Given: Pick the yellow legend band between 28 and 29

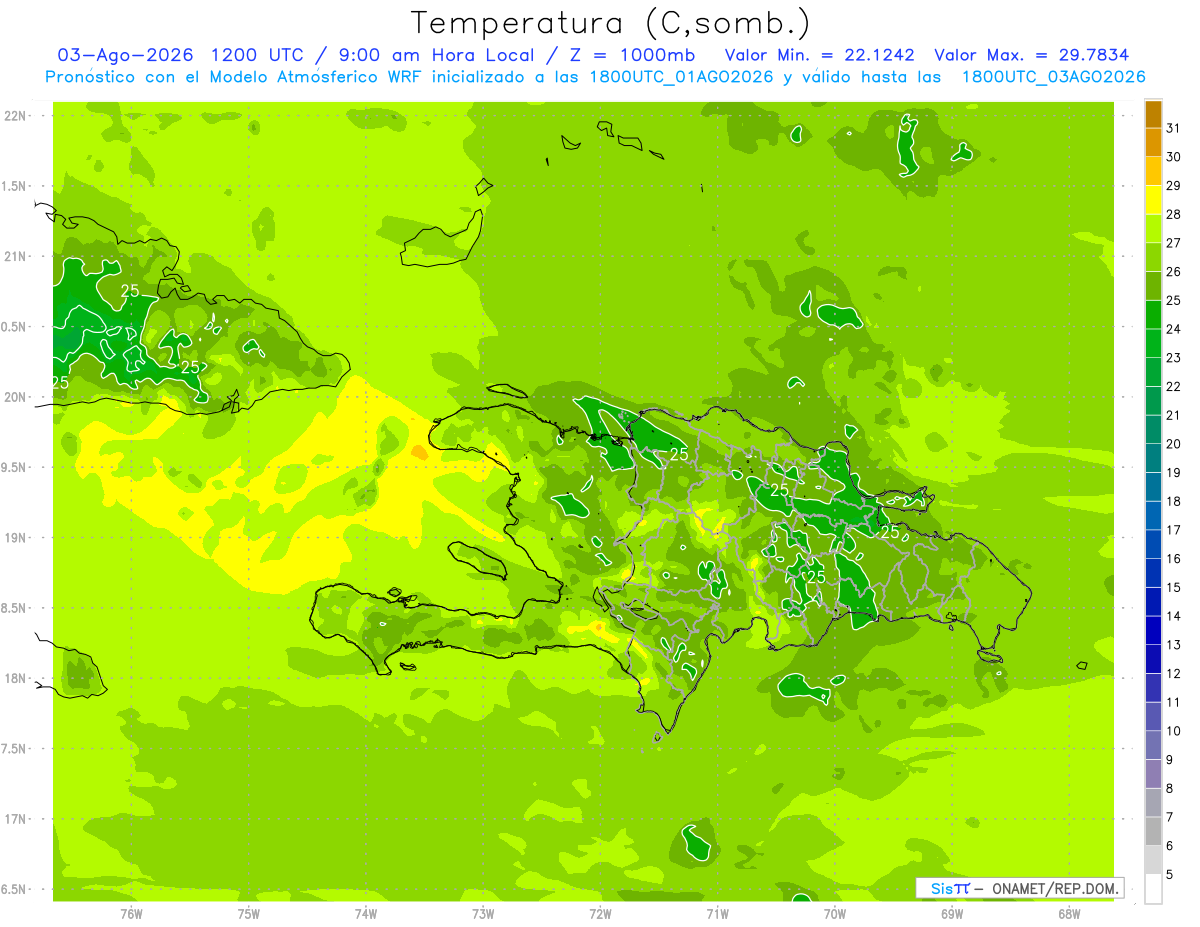Looking at the screenshot, I should point(1153,200).
